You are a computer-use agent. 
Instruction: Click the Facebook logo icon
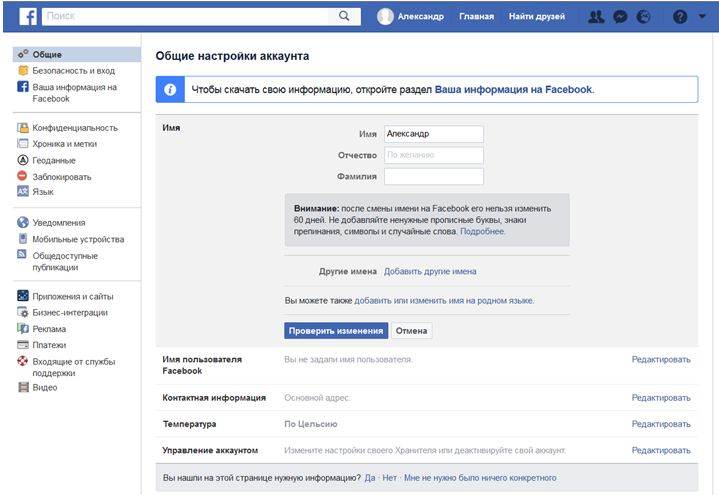point(28,17)
